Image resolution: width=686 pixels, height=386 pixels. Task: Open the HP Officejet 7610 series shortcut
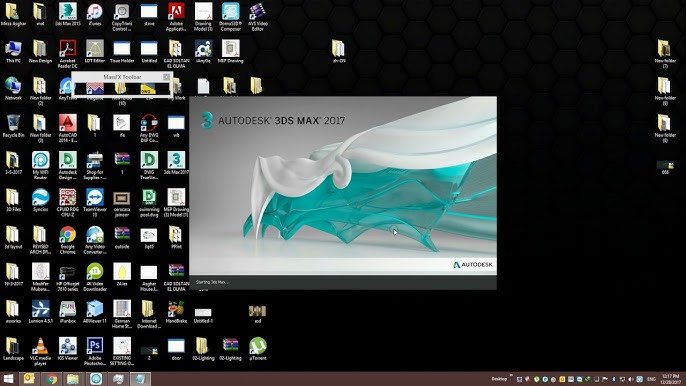[x=68, y=277]
